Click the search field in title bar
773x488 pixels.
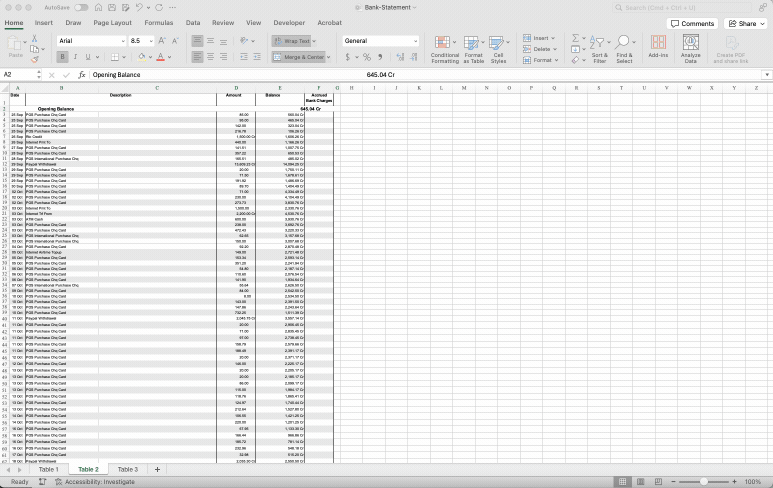[682, 7]
